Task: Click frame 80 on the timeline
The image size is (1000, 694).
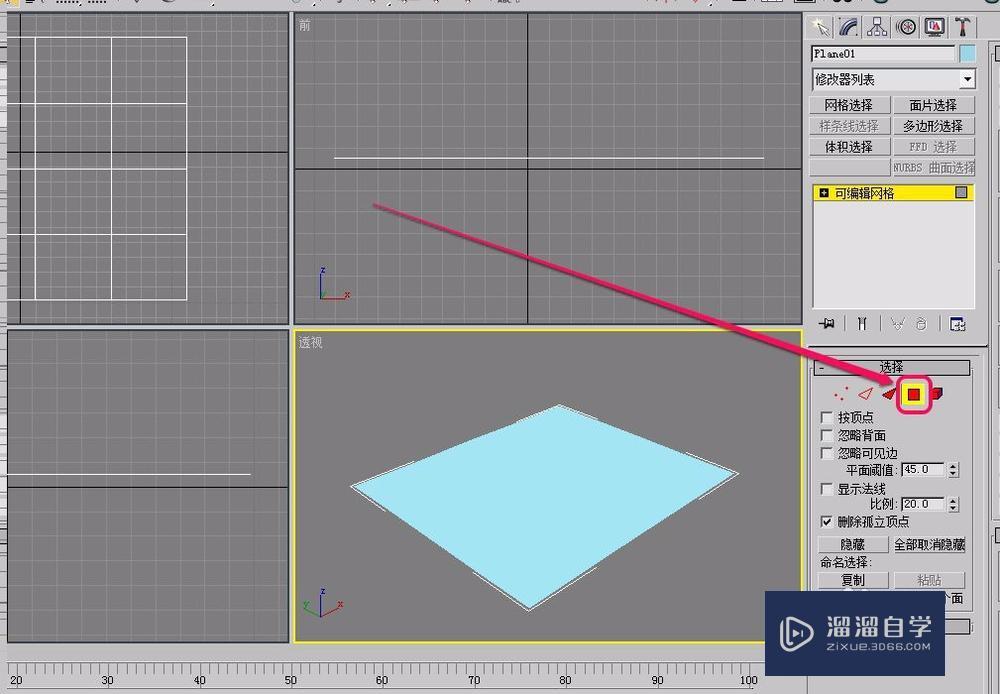Action: click(x=565, y=680)
